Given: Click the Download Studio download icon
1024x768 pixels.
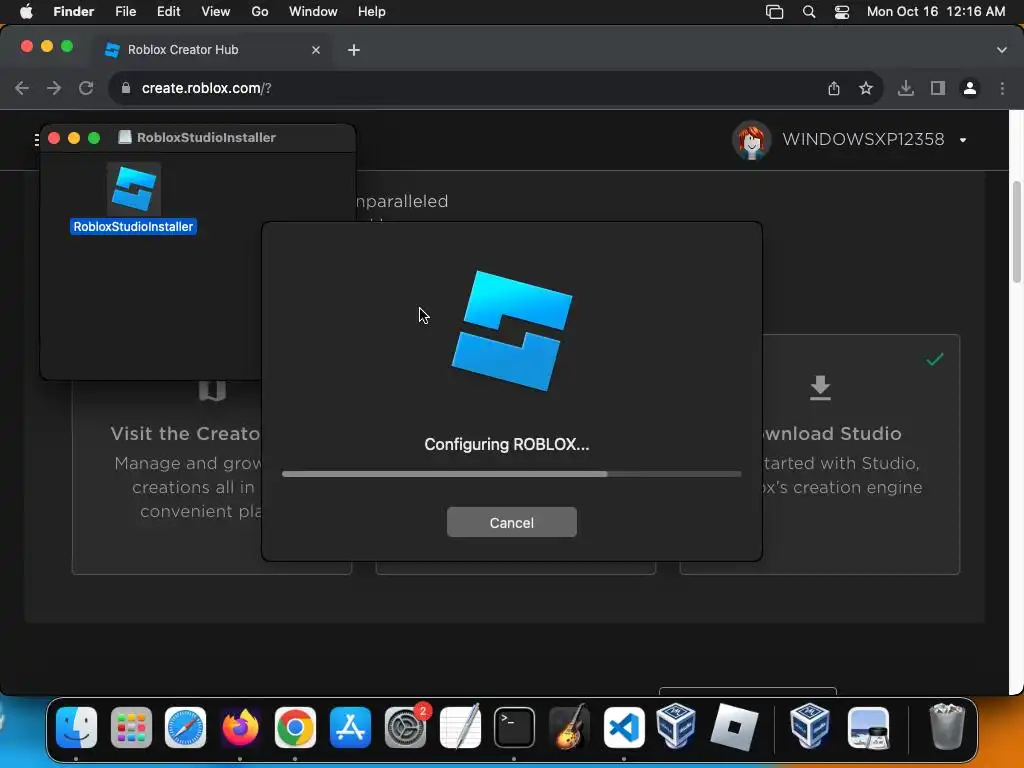Looking at the screenshot, I should coord(820,387).
